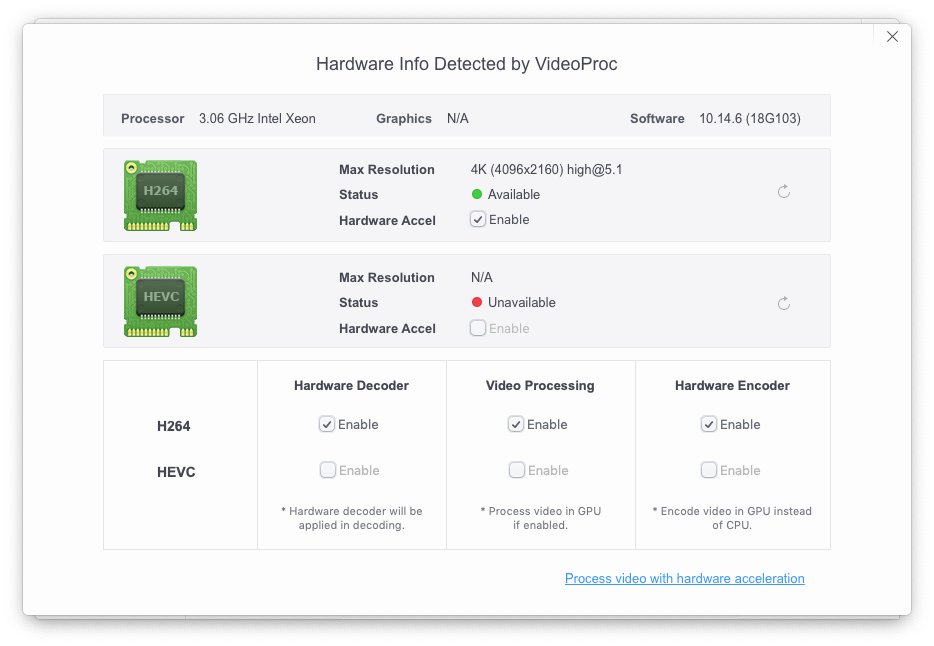
Task: Click the H264 Max Resolution label
Action: click(387, 170)
